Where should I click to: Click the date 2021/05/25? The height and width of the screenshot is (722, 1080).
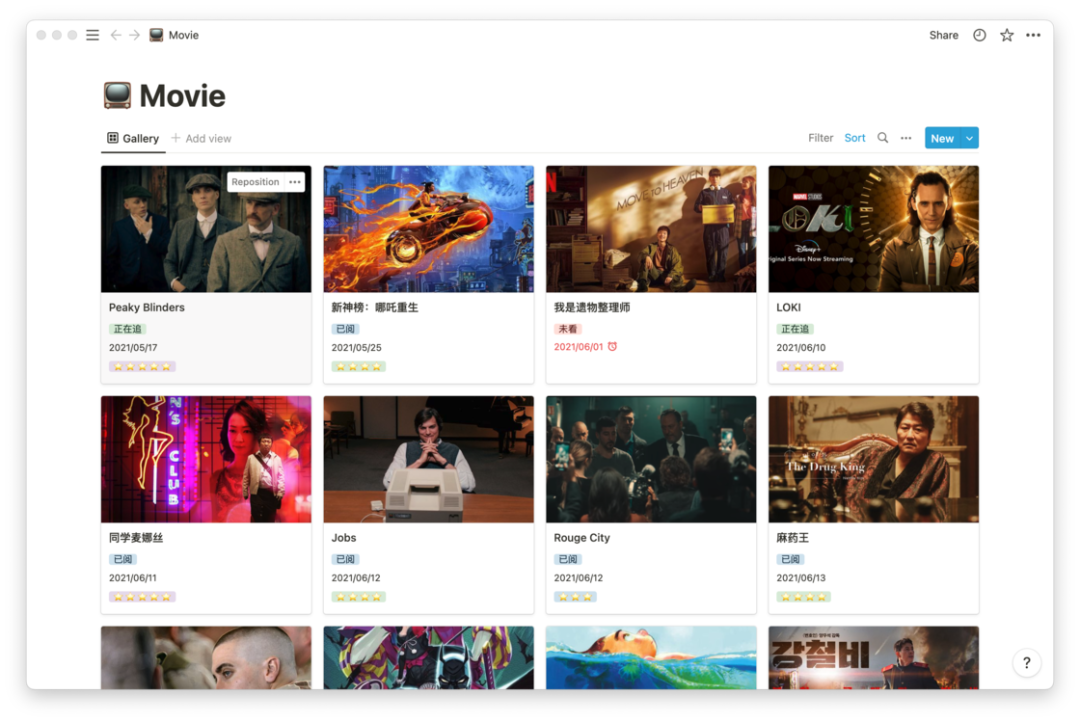coord(356,348)
